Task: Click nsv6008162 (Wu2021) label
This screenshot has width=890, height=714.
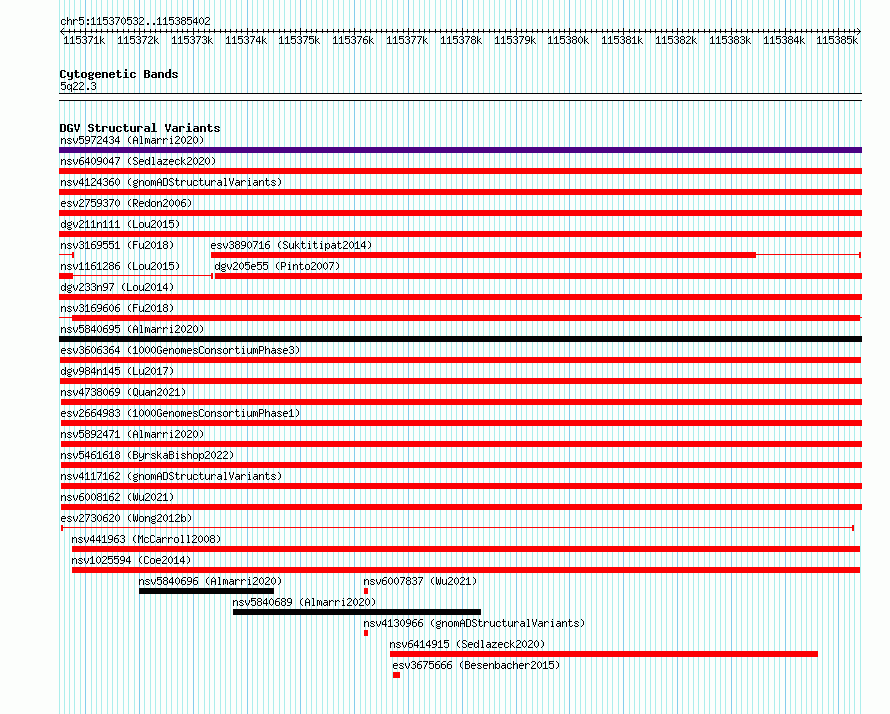Action: point(117,497)
